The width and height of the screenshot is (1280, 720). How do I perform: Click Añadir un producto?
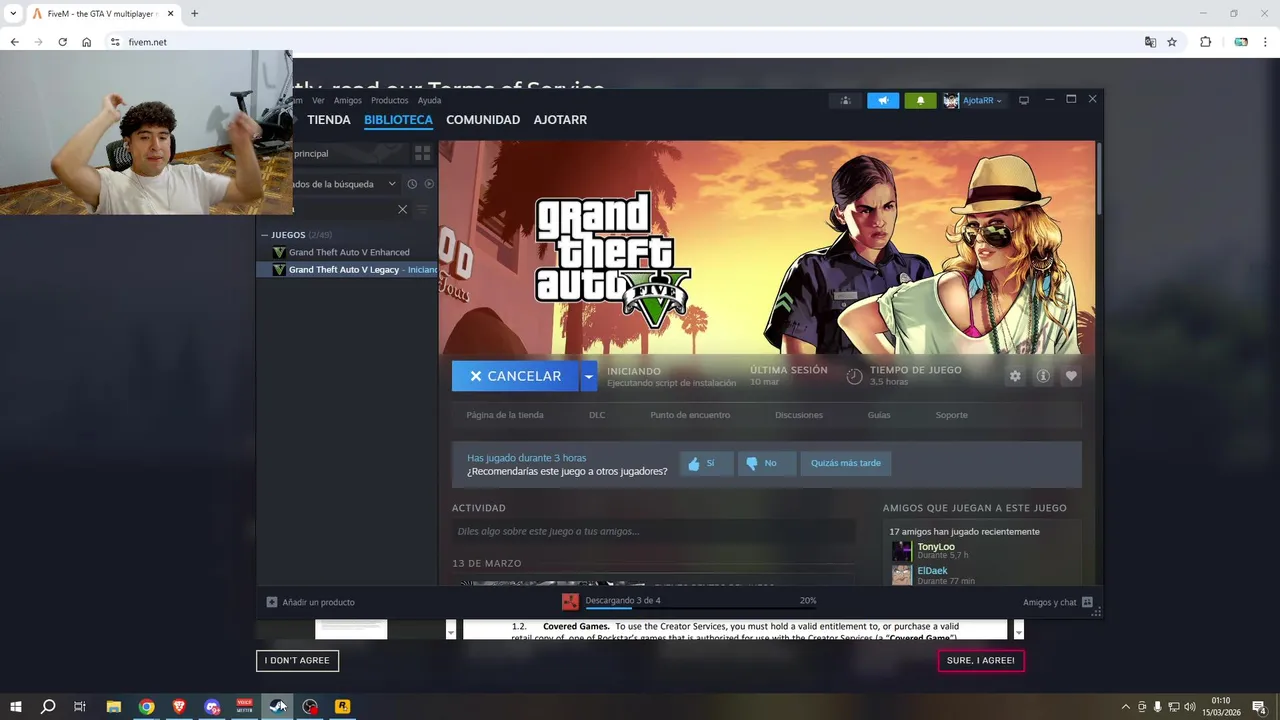[310, 602]
